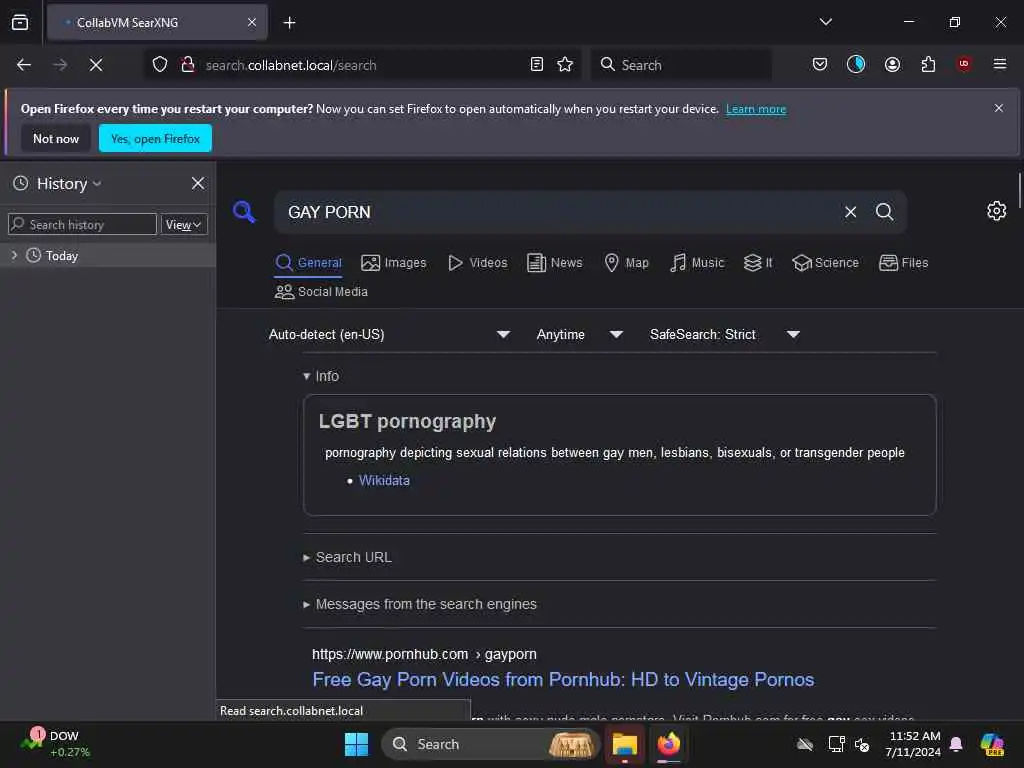
Task: Clear the SearXNG search query
Action: click(850, 212)
